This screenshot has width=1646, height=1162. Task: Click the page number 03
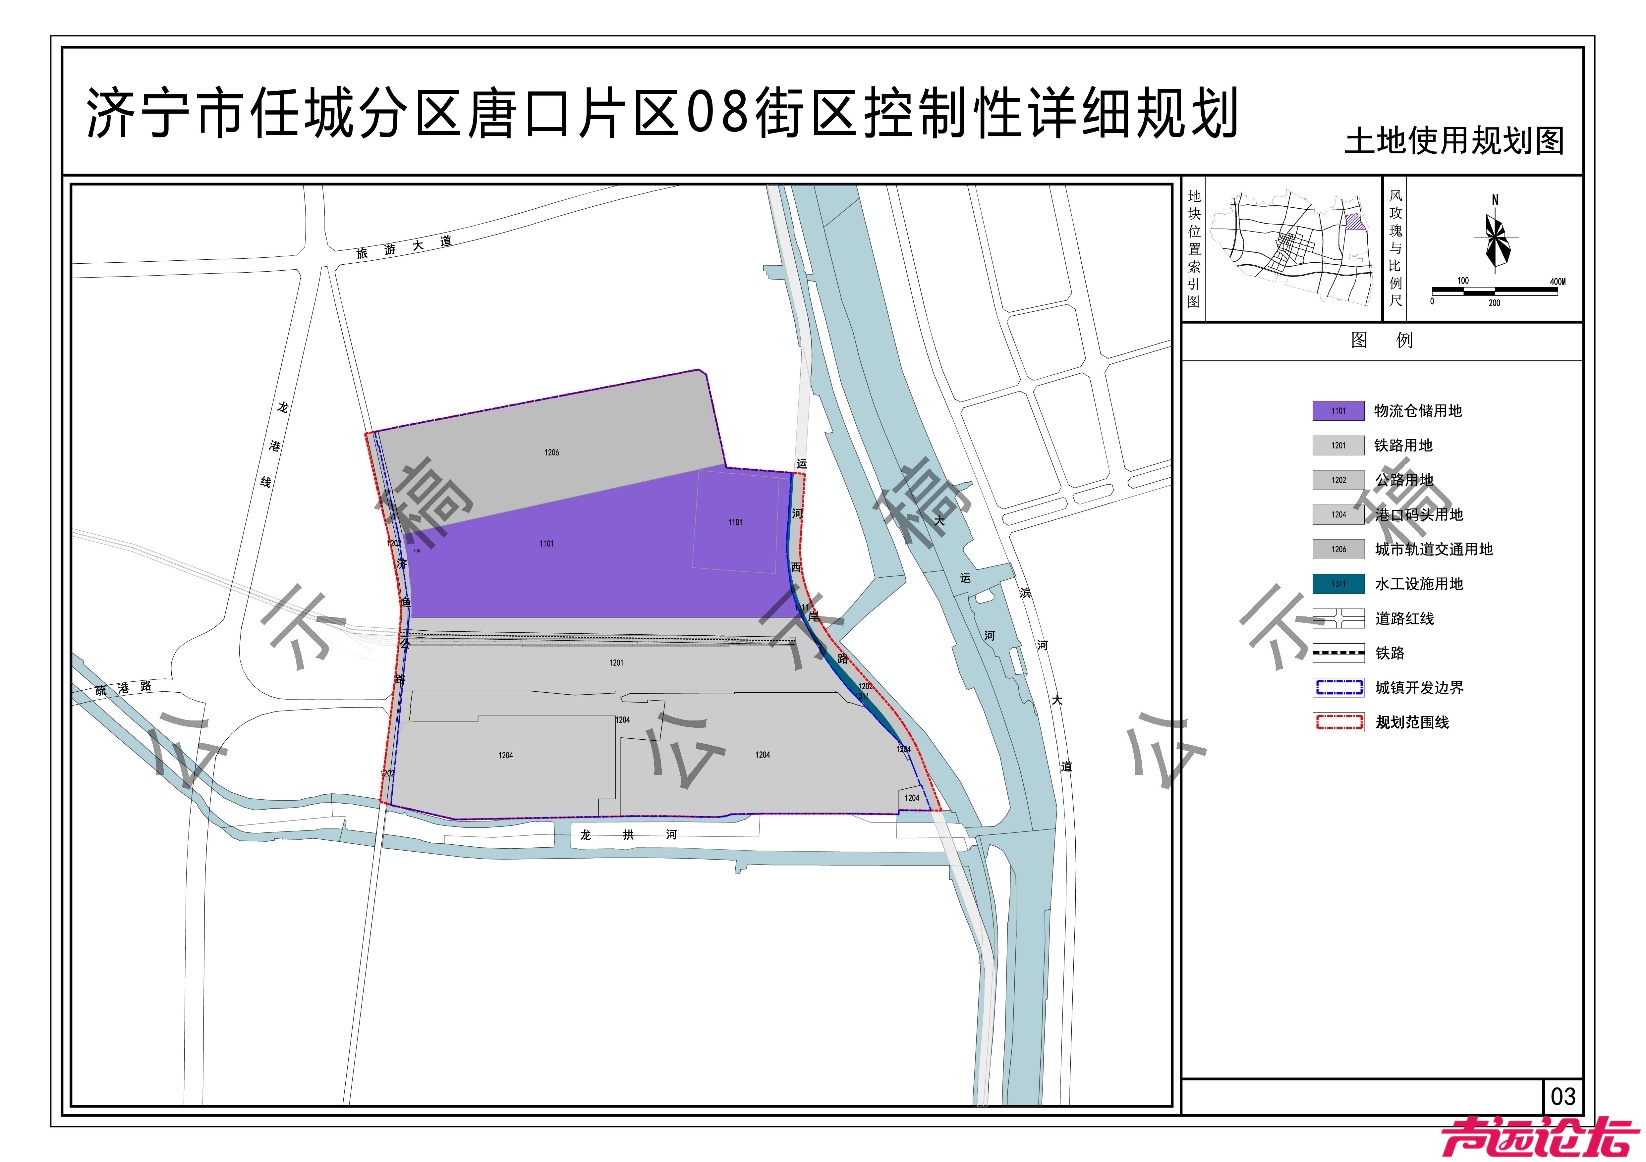[x=1563, y=1097]
